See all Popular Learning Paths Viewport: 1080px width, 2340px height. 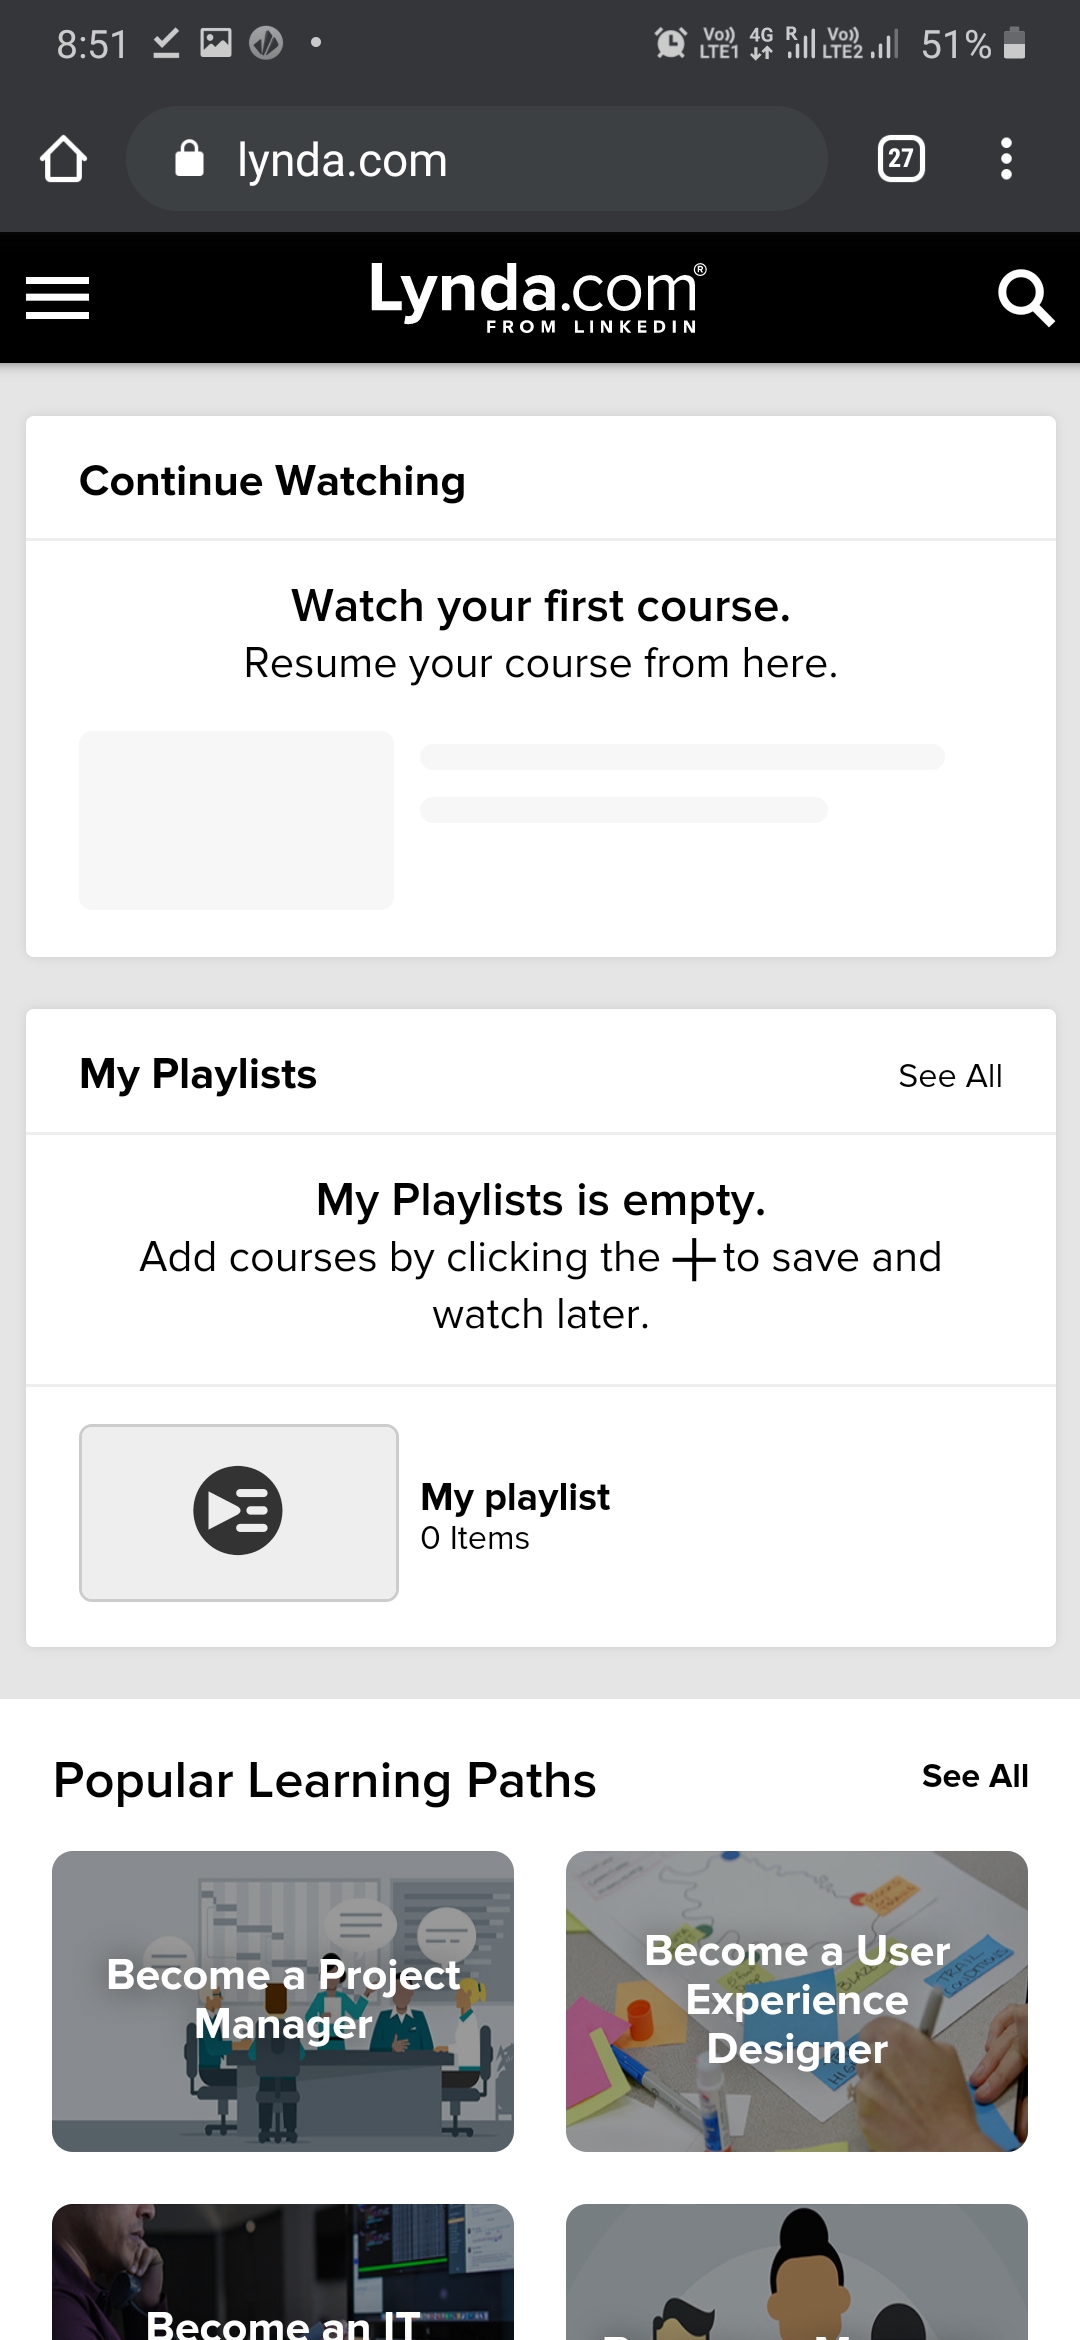point(975,1776)
